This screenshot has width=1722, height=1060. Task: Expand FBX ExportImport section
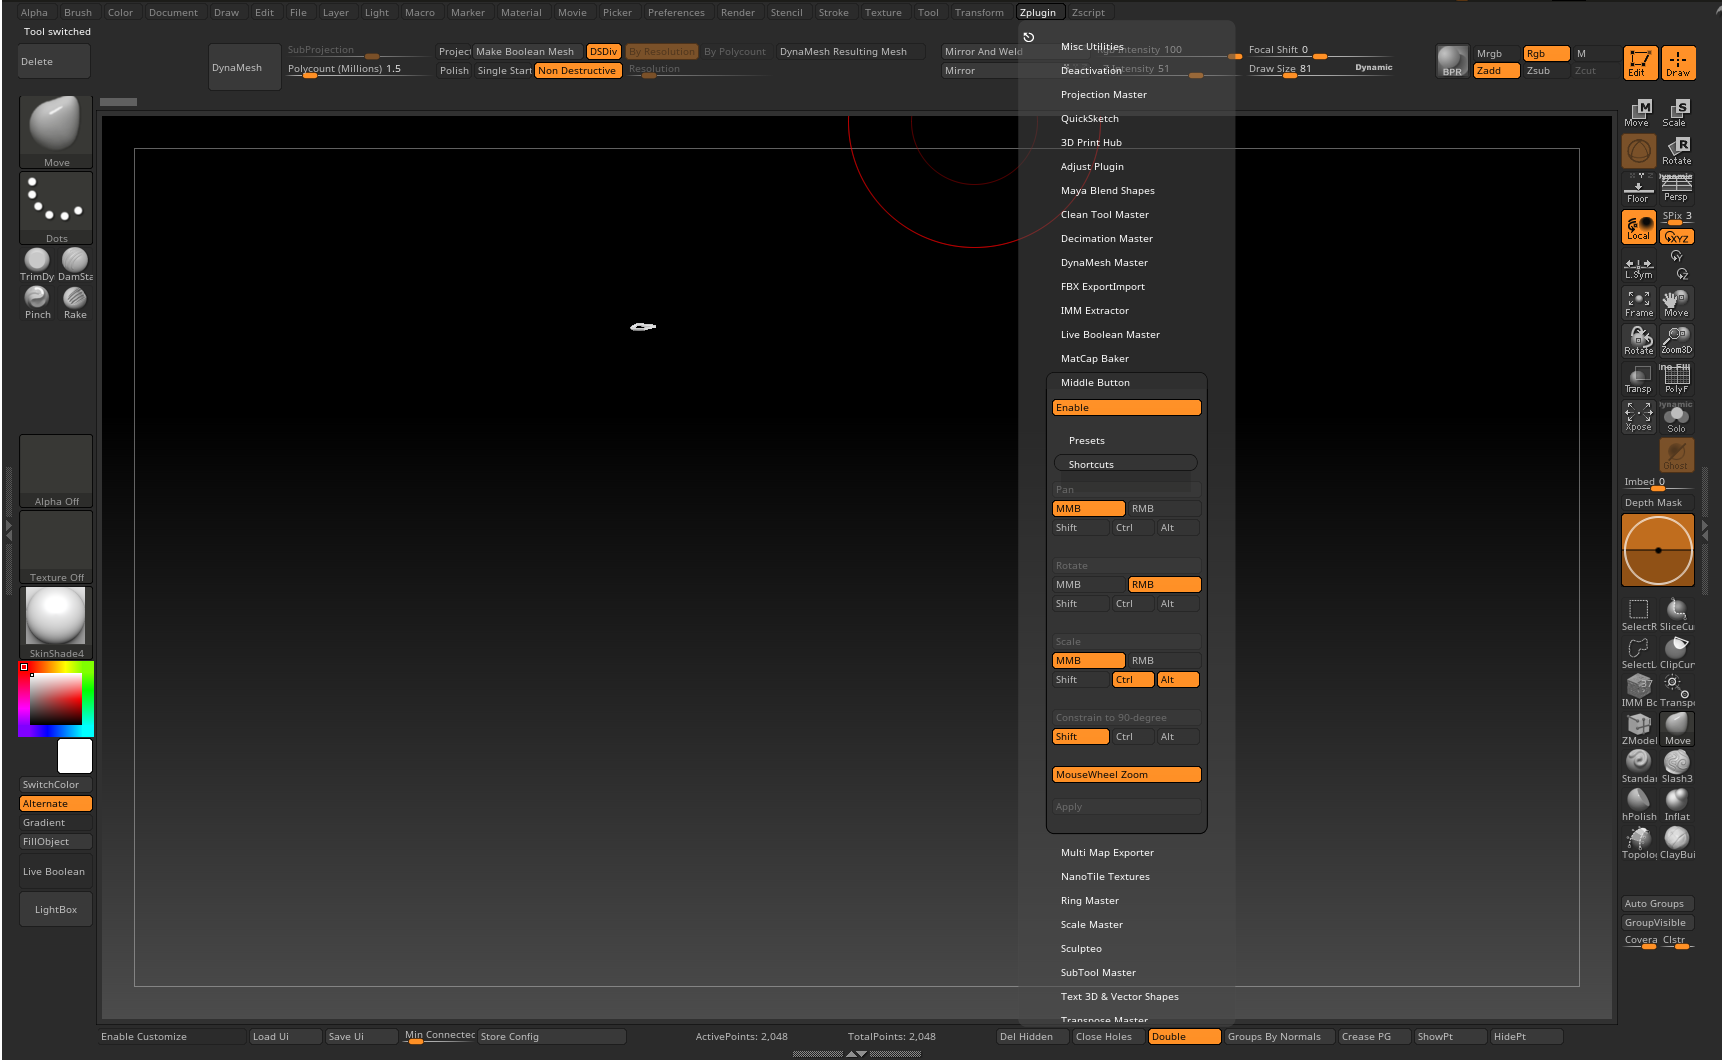[1103, 287]
